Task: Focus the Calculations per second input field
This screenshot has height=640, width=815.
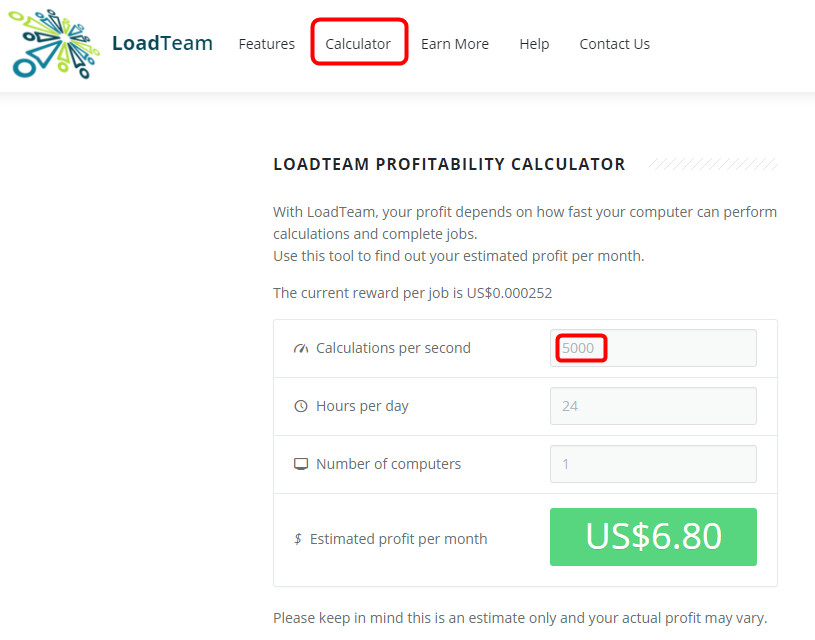Action: pyautogui.click(x=653, y=348)
